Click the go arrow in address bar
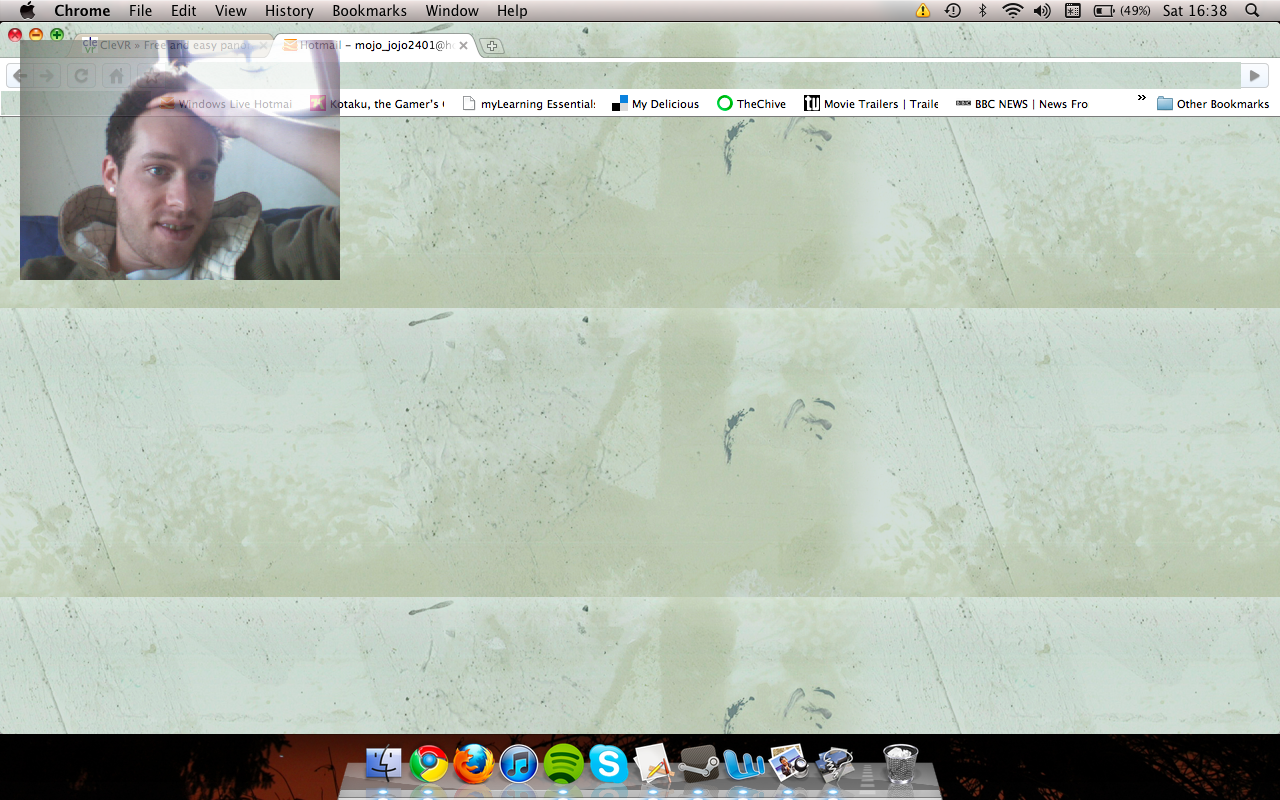 point(1254,76)
